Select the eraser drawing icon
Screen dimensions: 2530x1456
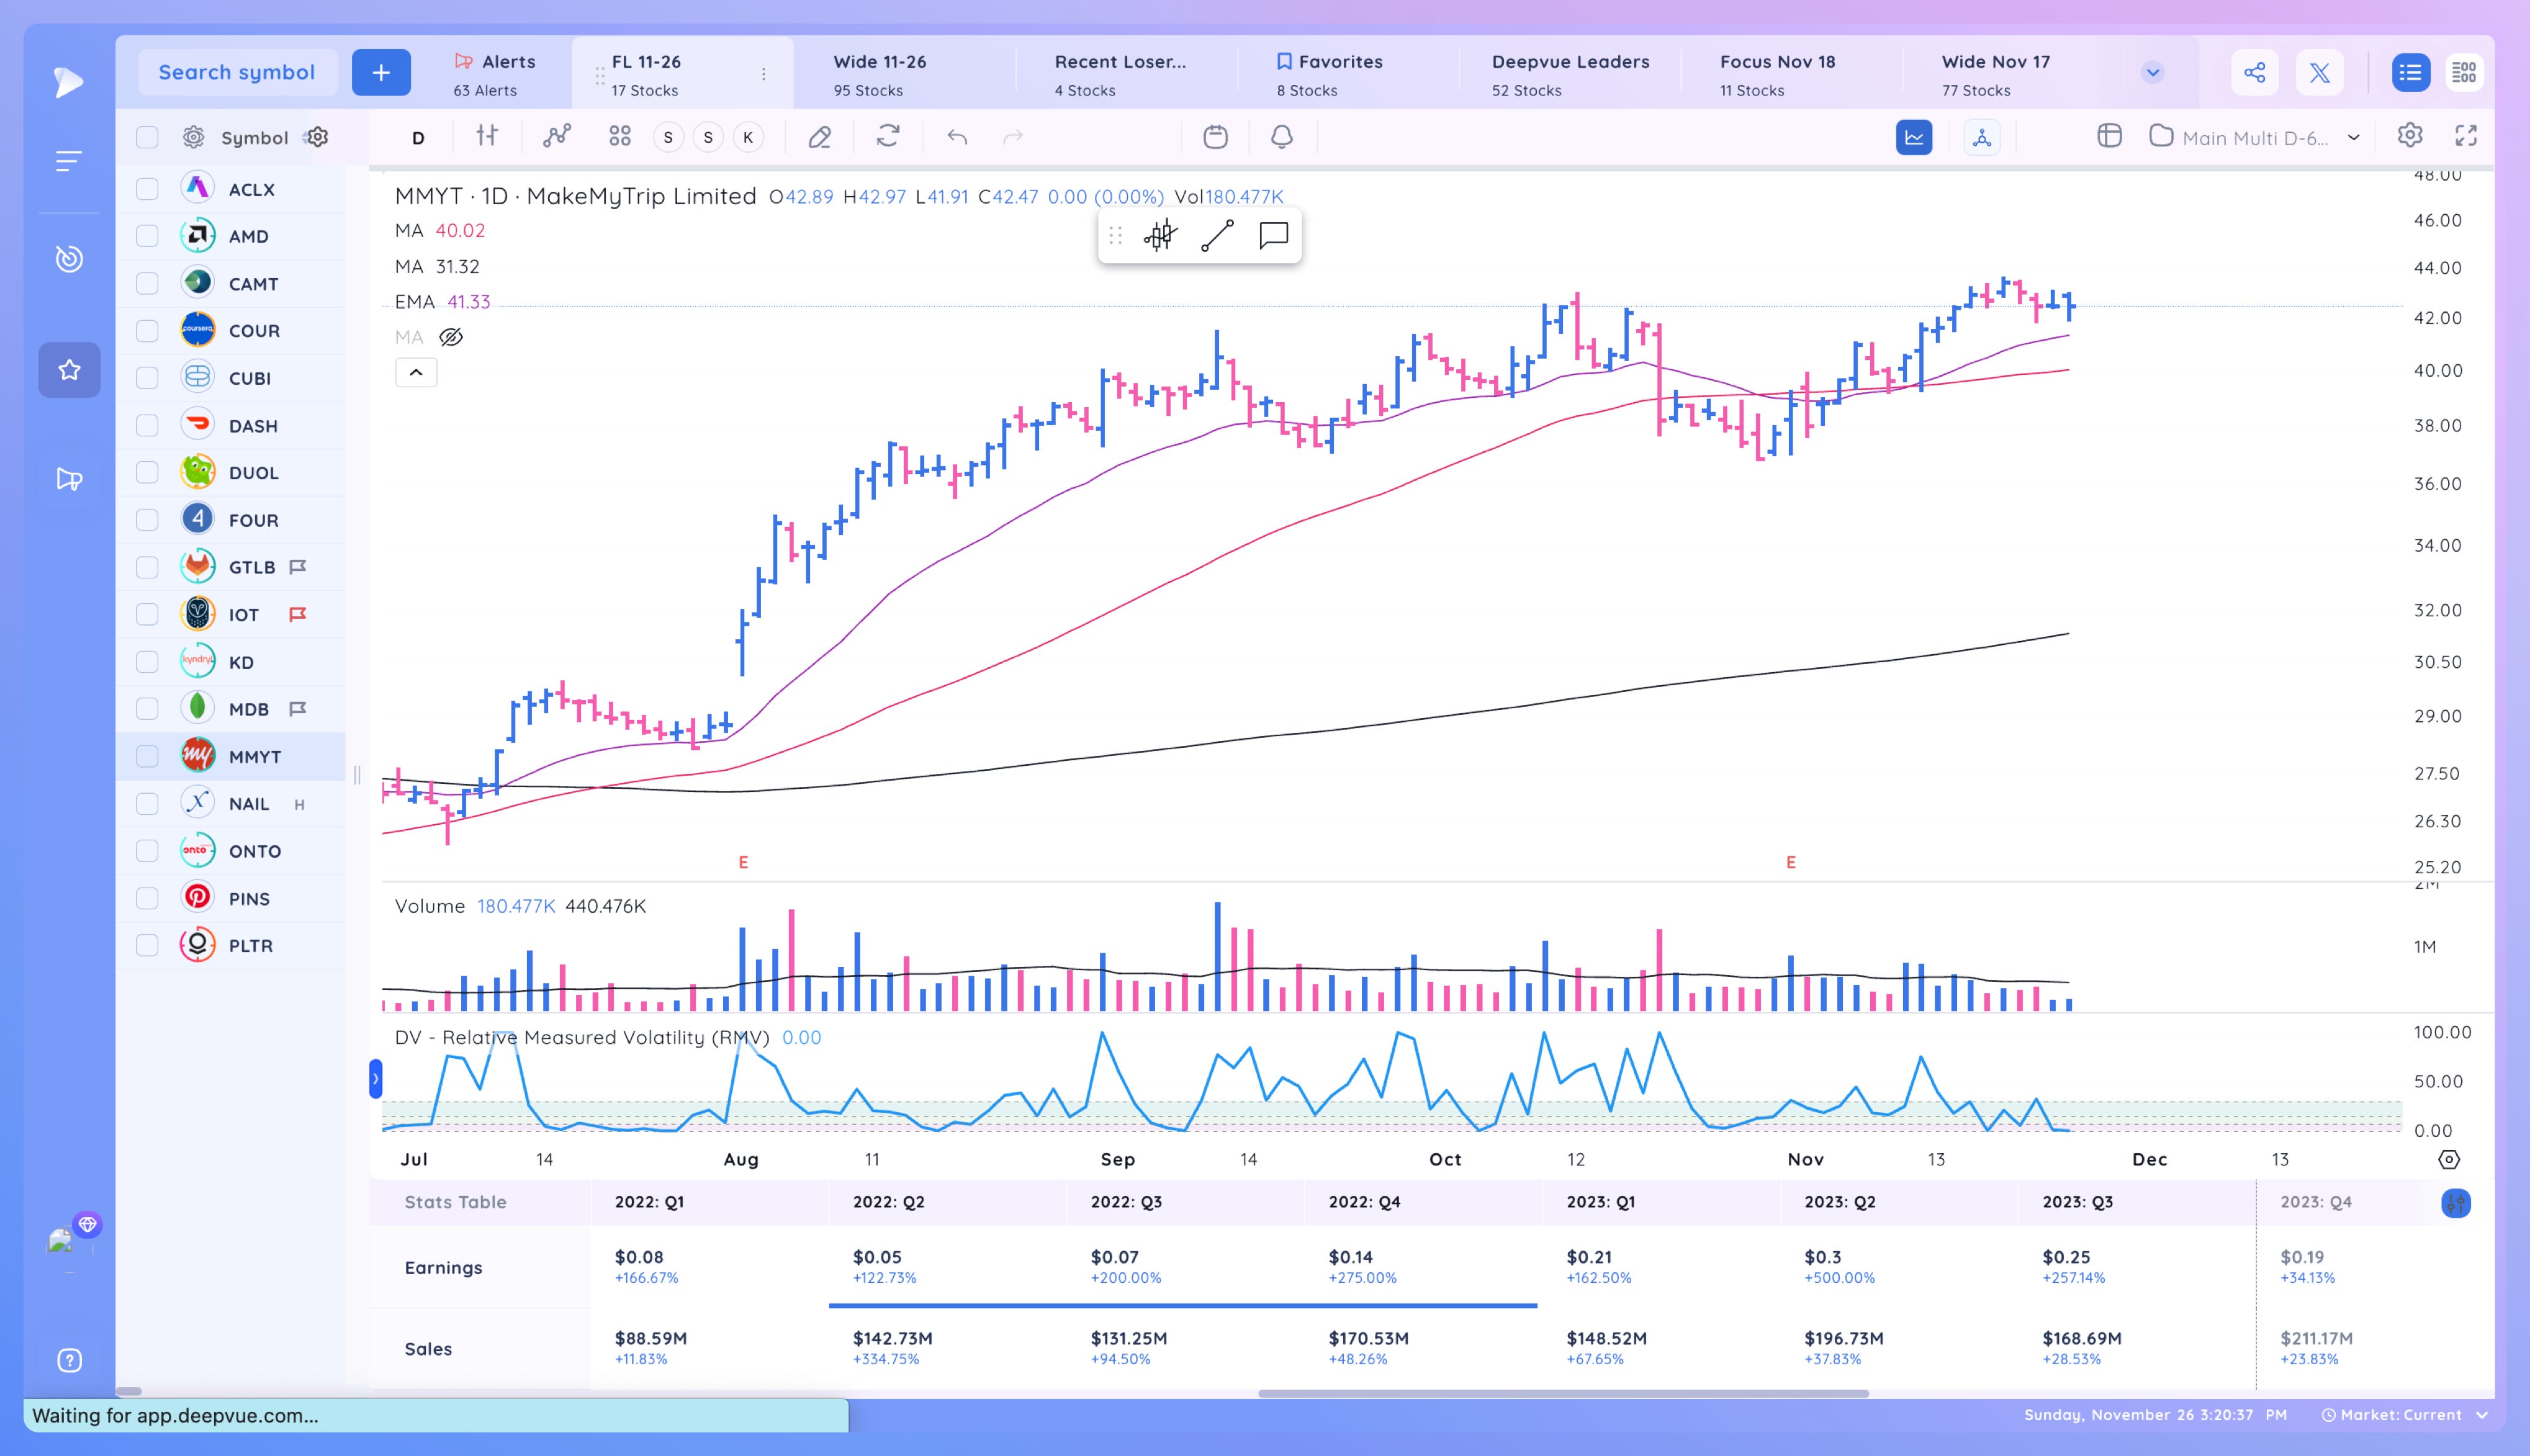[820, 137]
